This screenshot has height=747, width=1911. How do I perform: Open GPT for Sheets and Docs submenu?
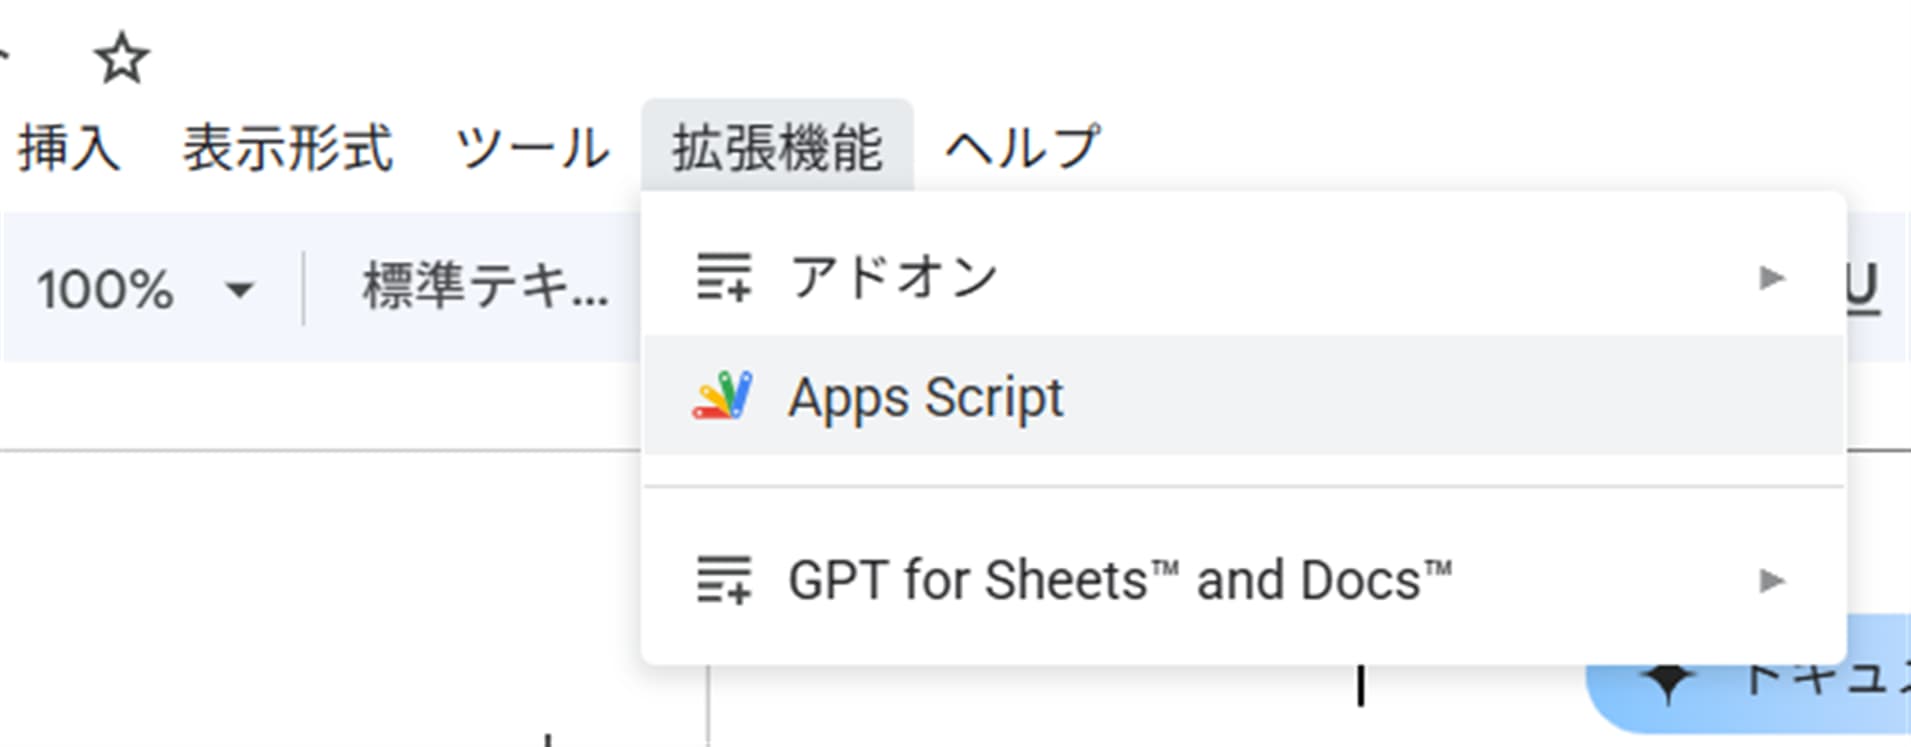pos(1243,581)
